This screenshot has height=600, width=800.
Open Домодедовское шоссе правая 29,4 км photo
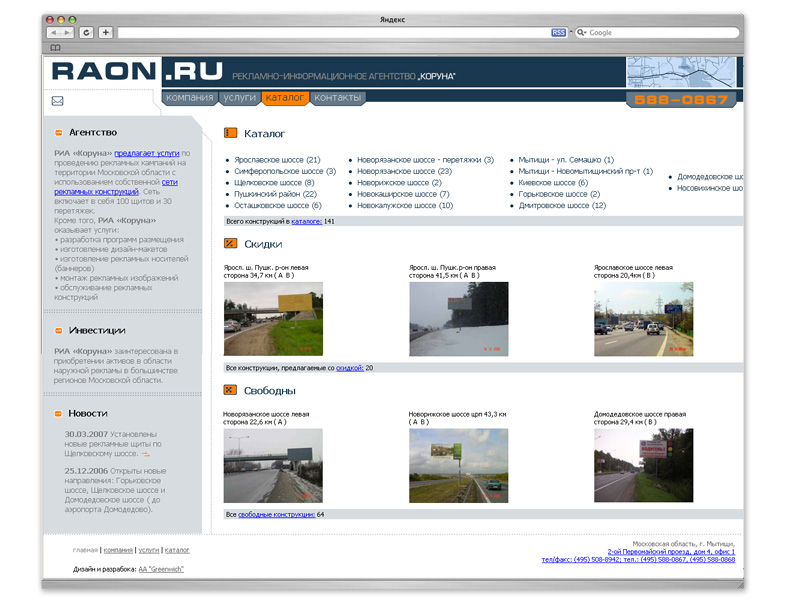[643, 465]
